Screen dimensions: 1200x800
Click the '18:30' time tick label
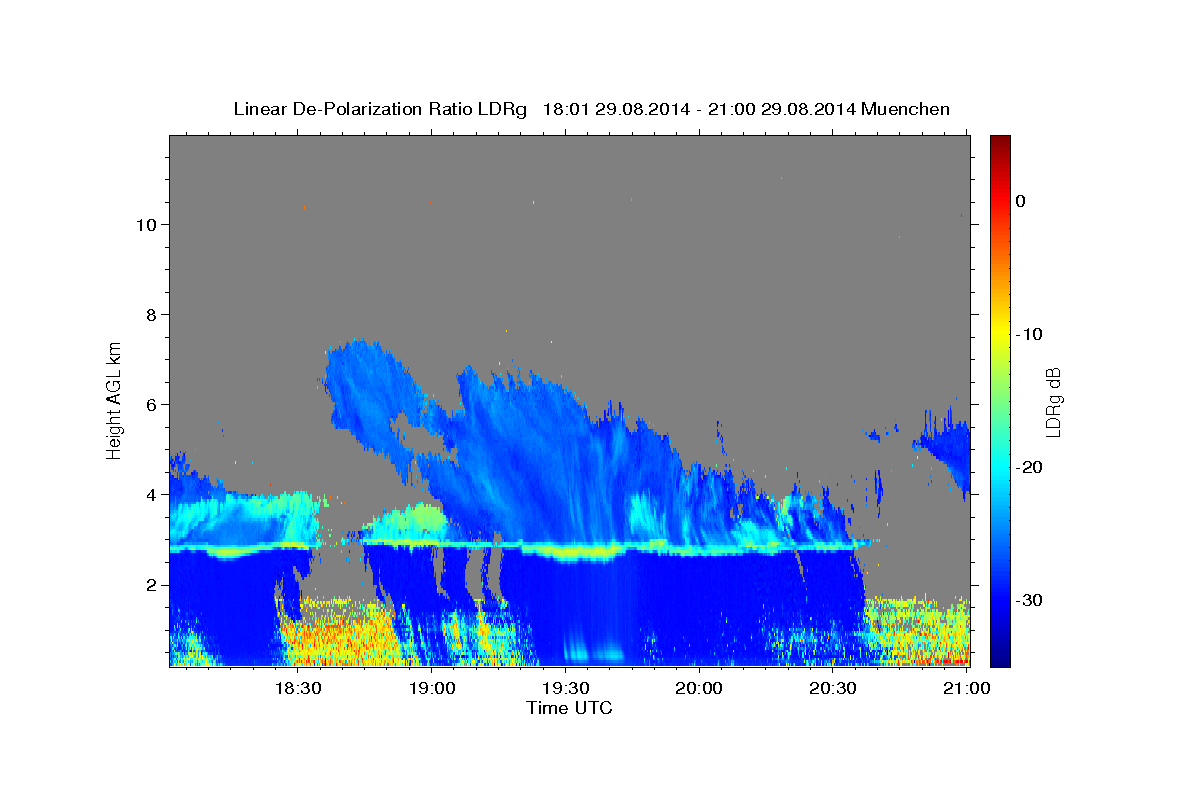click(x=298, y=689)
